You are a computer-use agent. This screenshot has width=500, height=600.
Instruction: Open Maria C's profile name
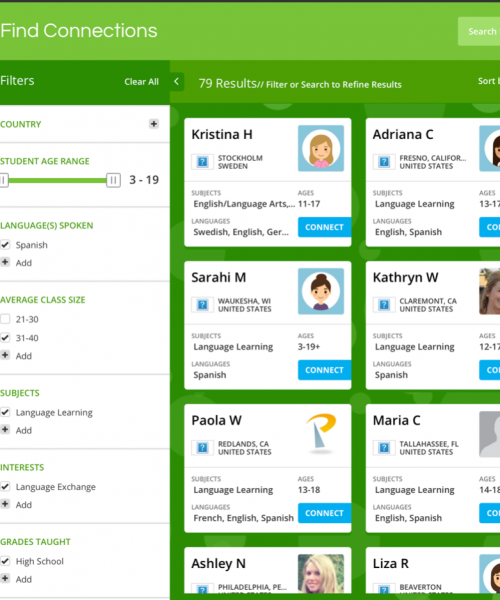coord(396,421)
